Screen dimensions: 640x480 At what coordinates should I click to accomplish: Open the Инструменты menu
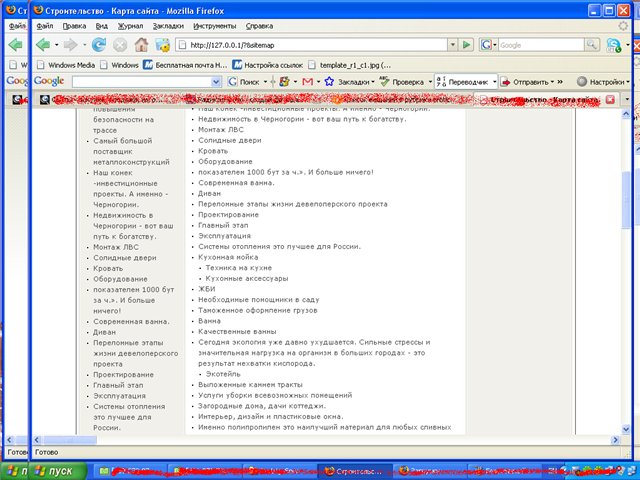pyautogui.click(x=214, y=25)
